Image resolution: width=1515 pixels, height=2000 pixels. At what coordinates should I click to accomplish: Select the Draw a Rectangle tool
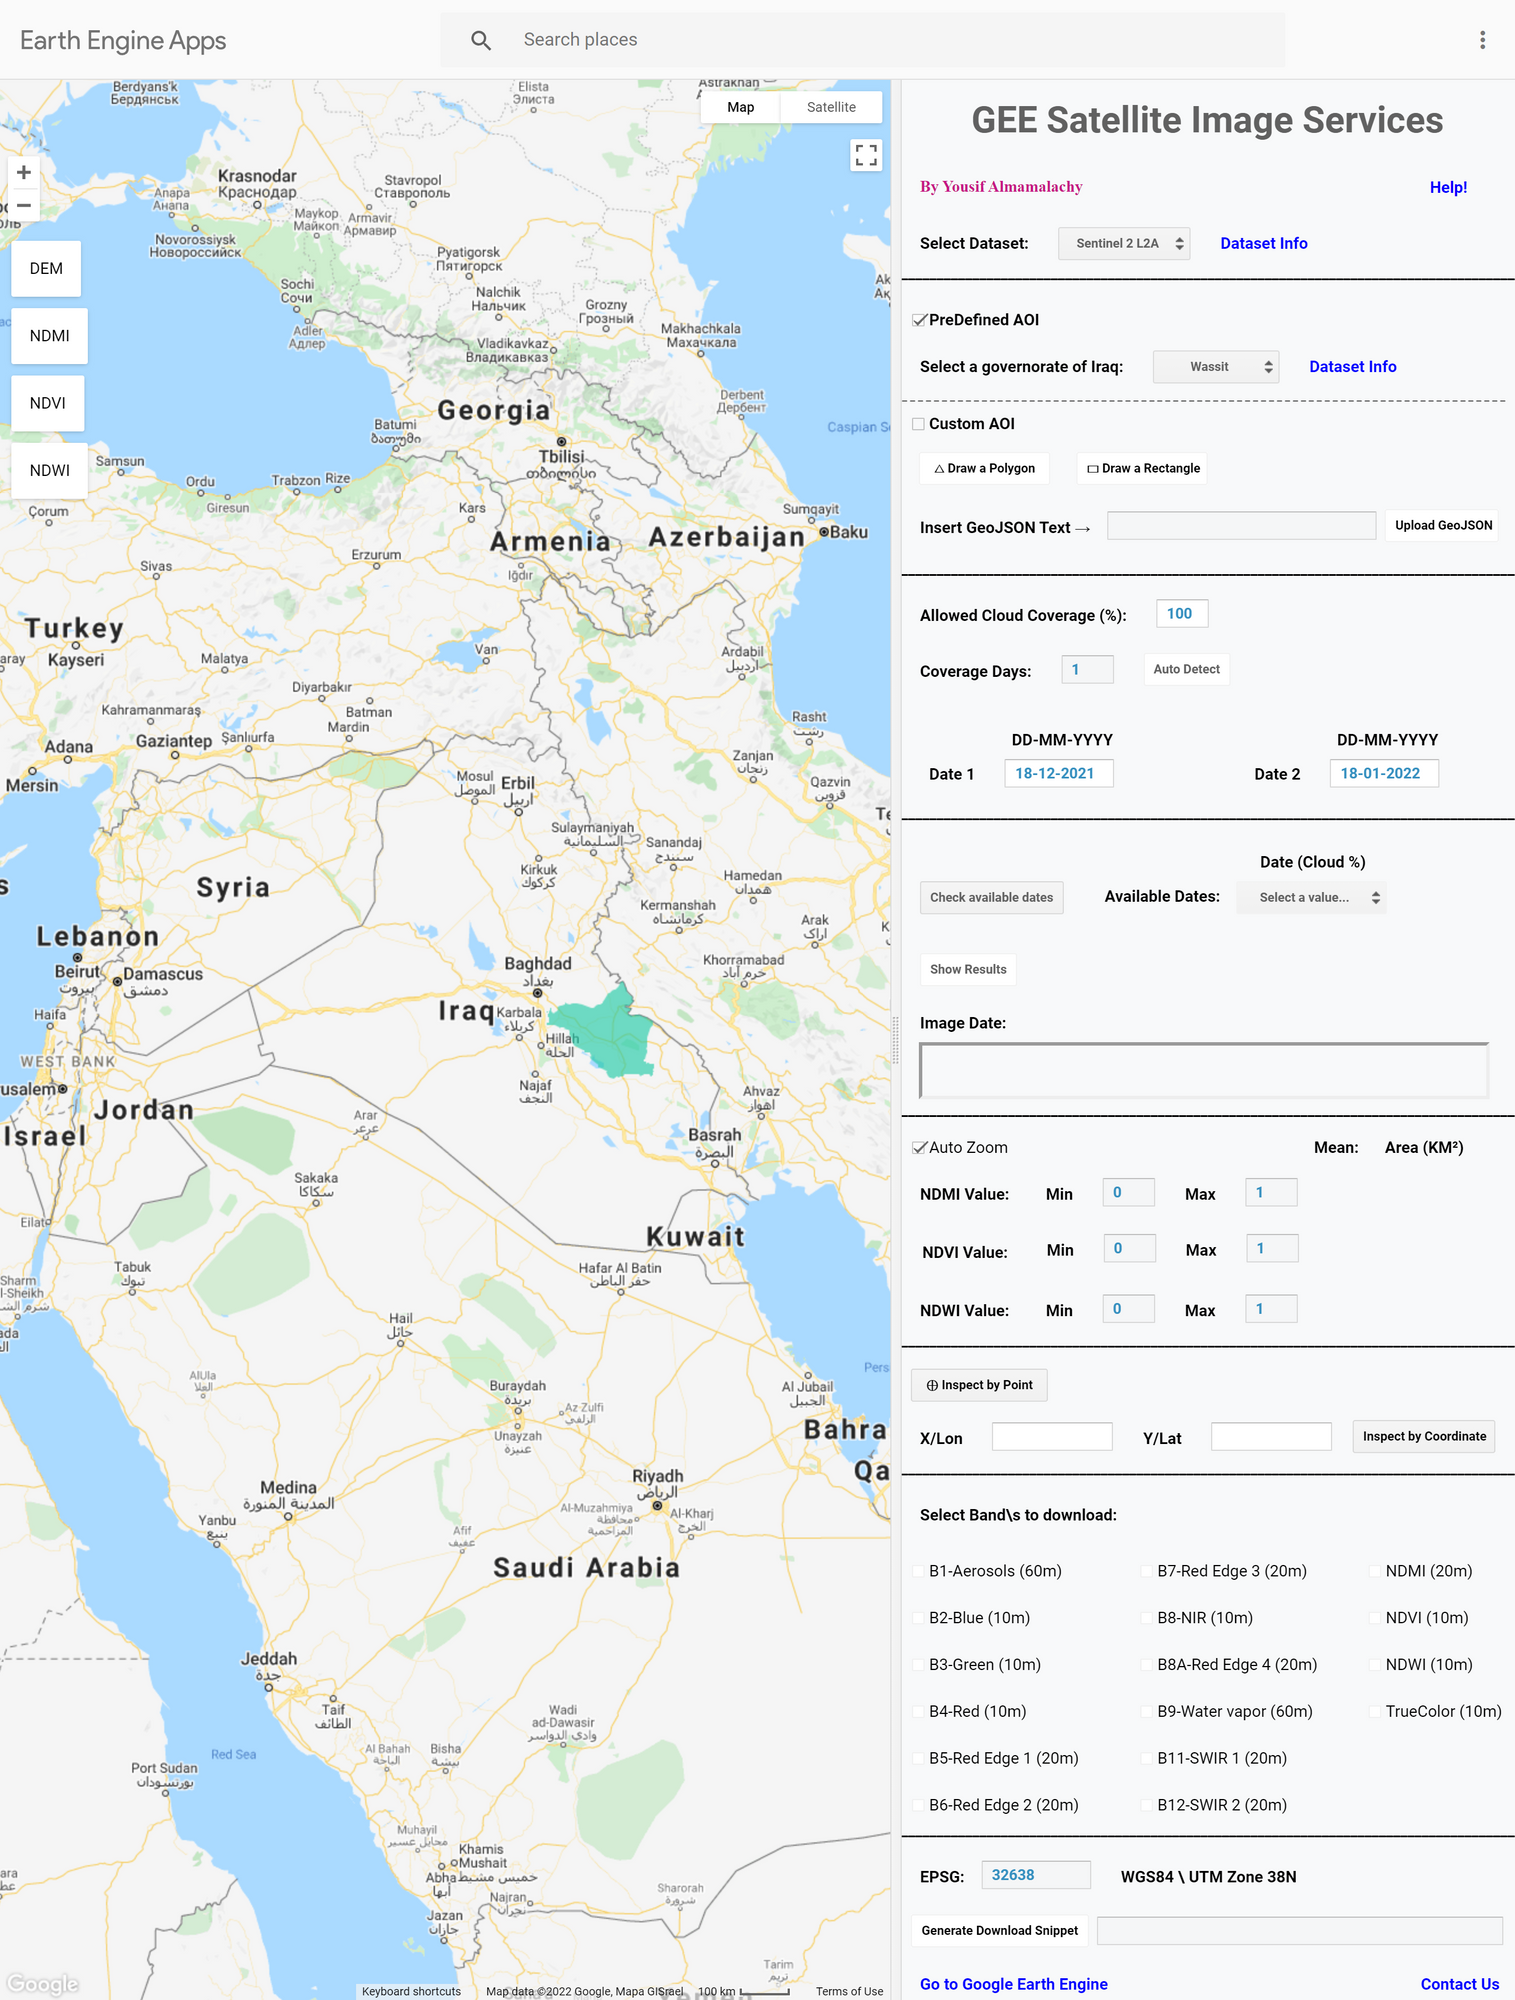click(x=1142, y=468)
